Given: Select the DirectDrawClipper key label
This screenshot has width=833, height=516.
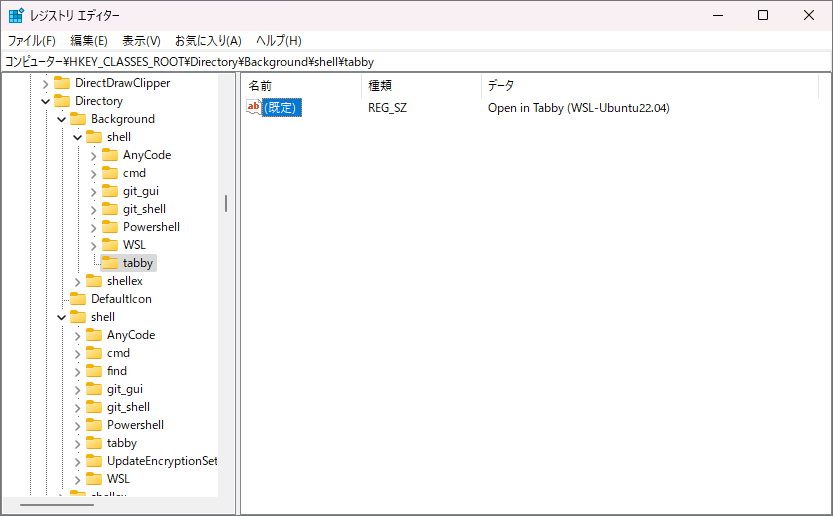Looking at the screenshot, I should pos(123,83).
